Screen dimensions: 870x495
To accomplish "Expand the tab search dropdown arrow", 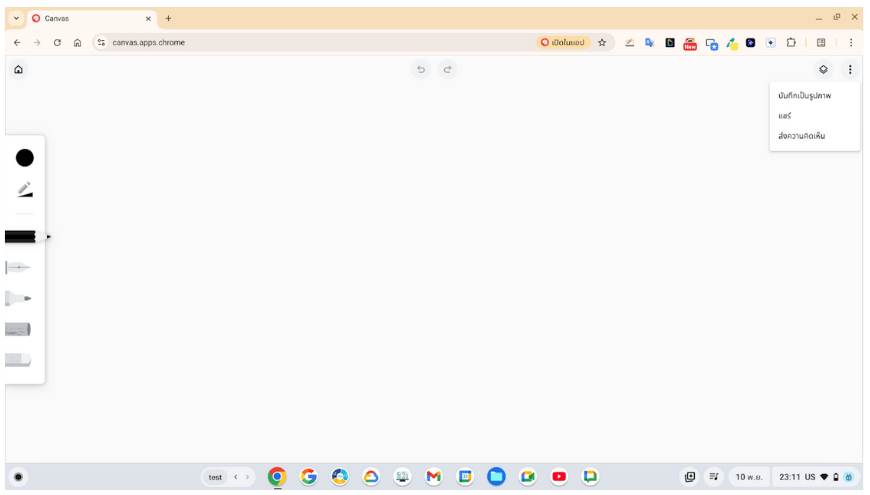I will click(16, 18).
